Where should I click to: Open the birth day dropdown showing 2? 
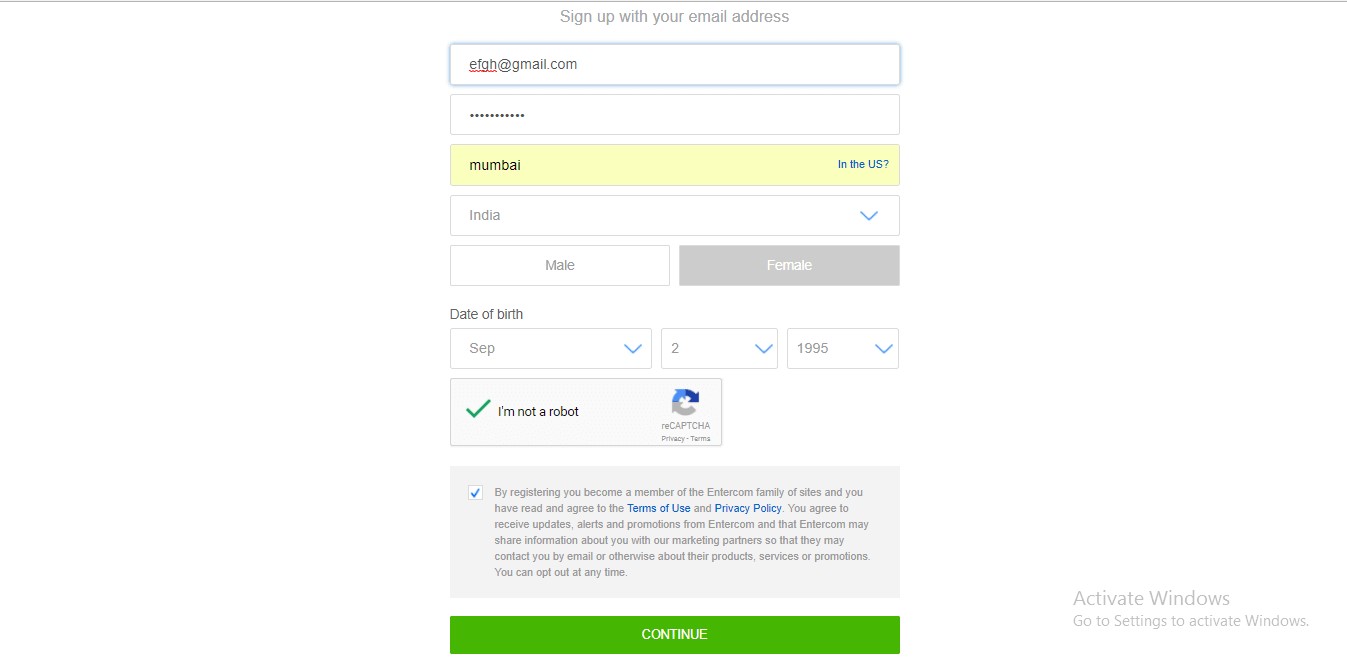(719, 348)
